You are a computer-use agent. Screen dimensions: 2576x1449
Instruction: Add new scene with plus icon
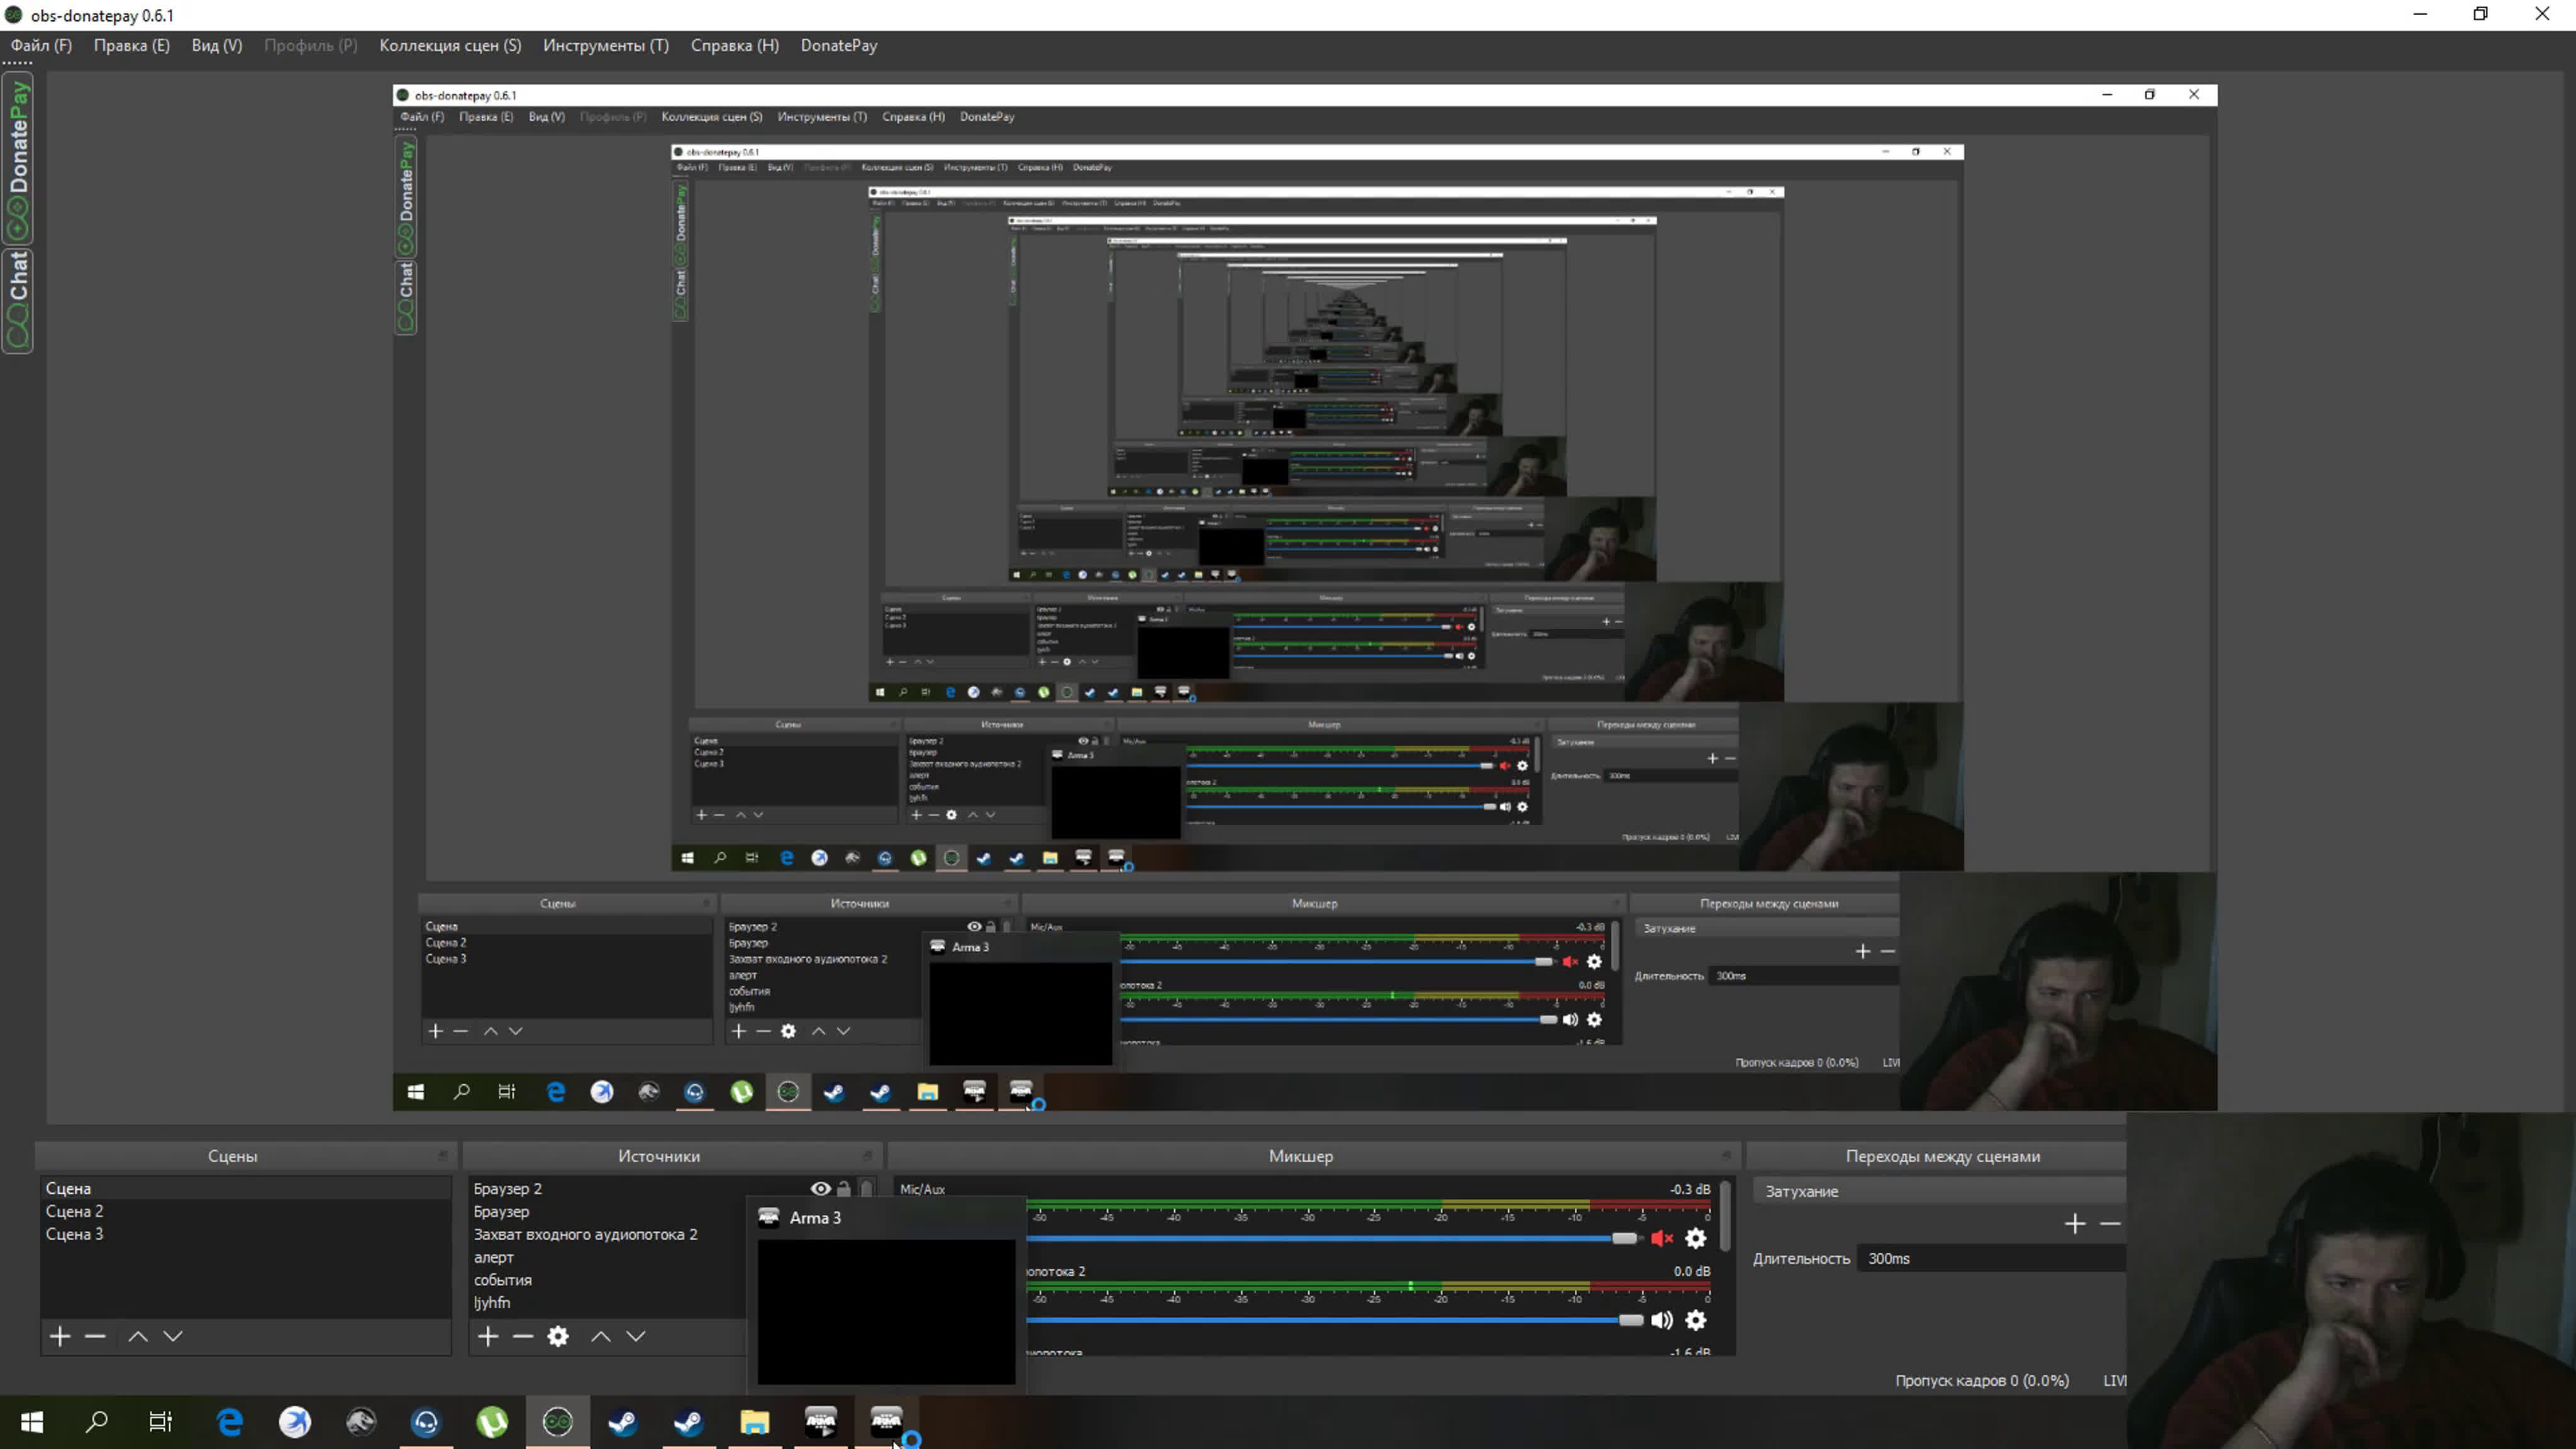[60, 1336]
